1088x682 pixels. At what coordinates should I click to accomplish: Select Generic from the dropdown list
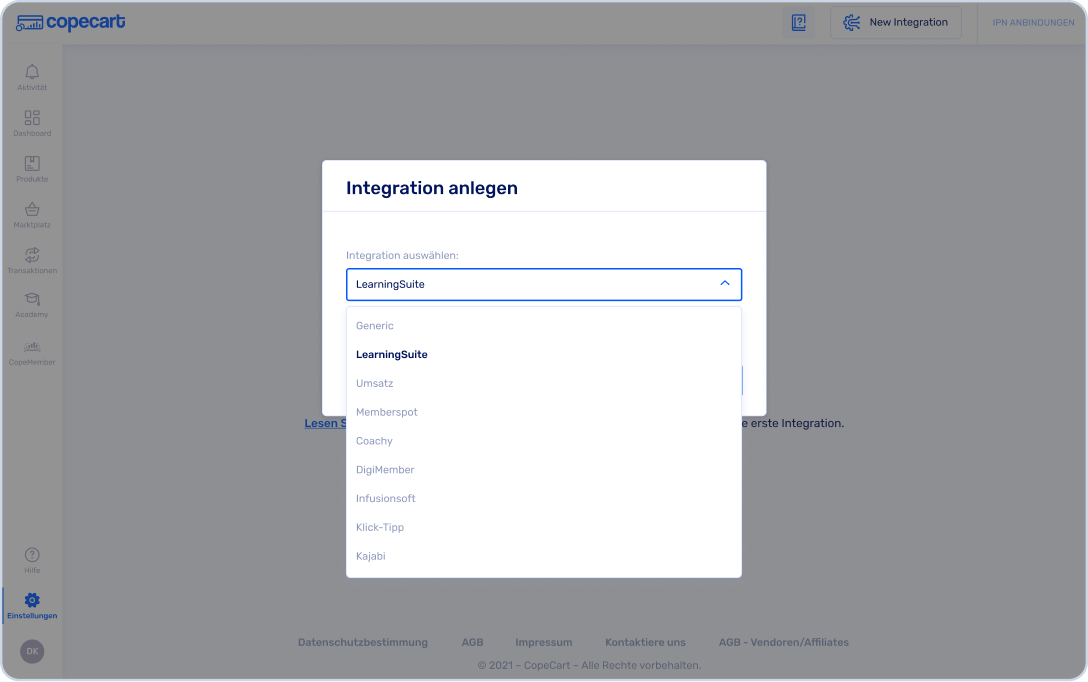544,325
